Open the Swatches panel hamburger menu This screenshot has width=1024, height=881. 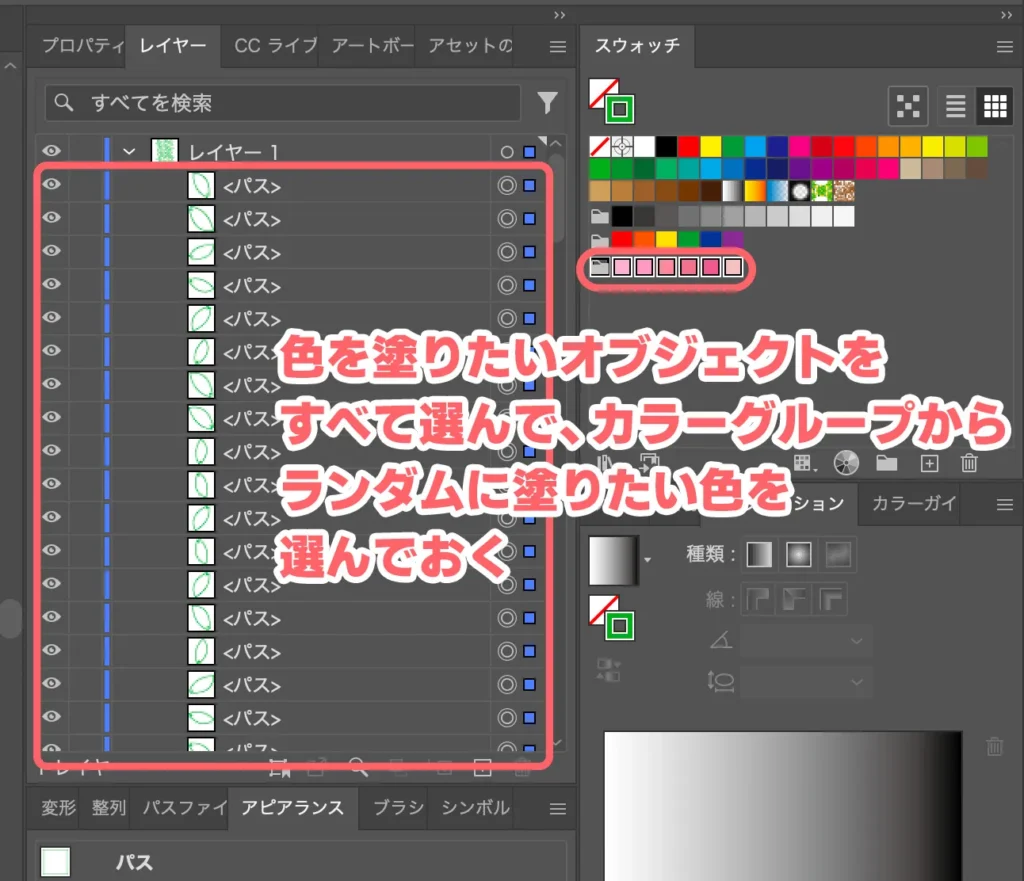click(x=1005, y=46)
